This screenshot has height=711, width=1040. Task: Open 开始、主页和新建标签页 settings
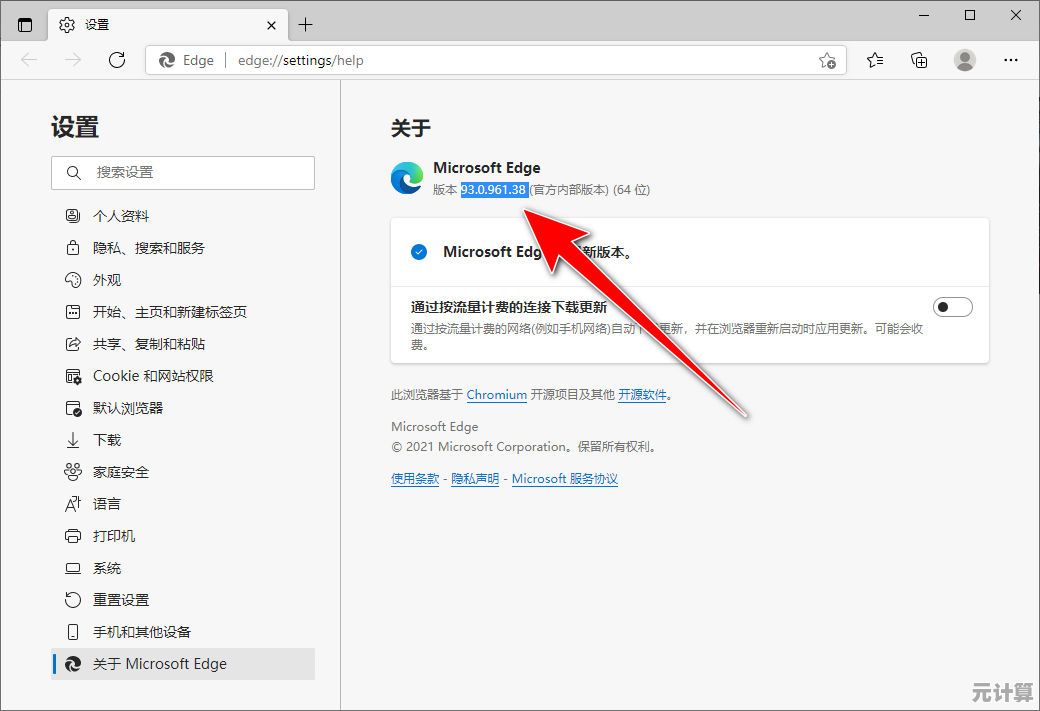[x=183, y=312]
